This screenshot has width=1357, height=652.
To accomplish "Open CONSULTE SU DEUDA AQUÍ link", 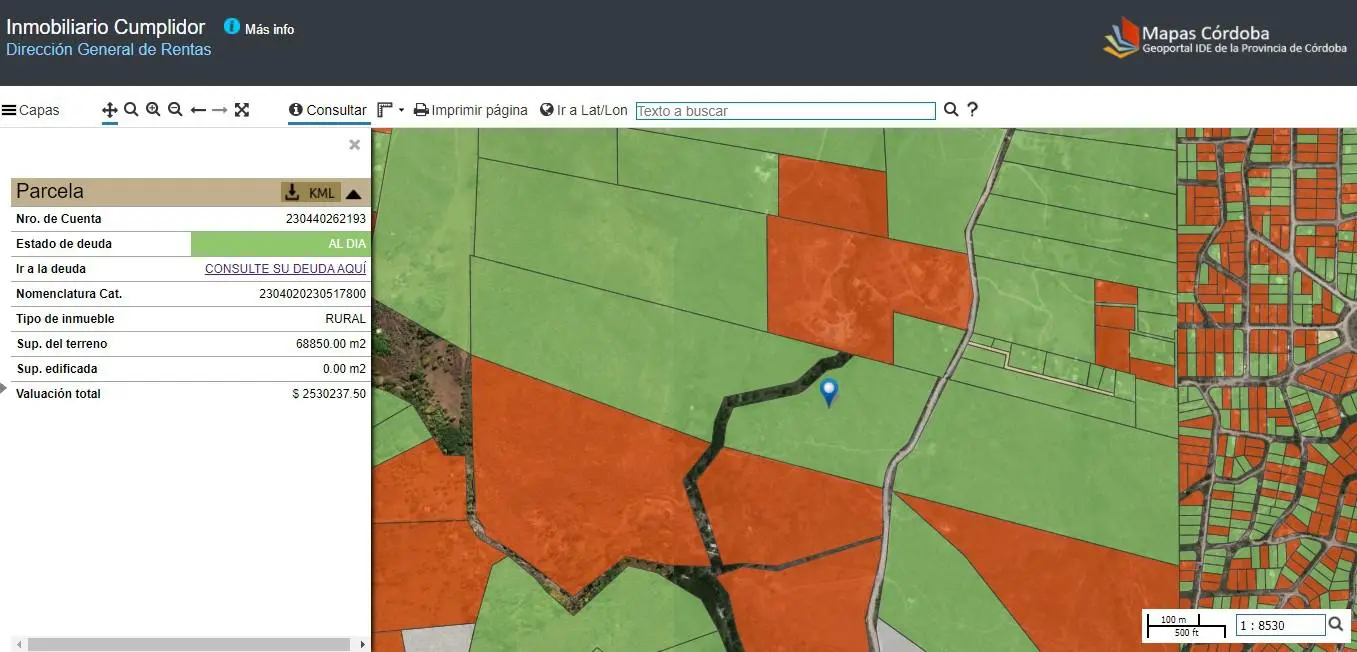I will tap(286, 269).
